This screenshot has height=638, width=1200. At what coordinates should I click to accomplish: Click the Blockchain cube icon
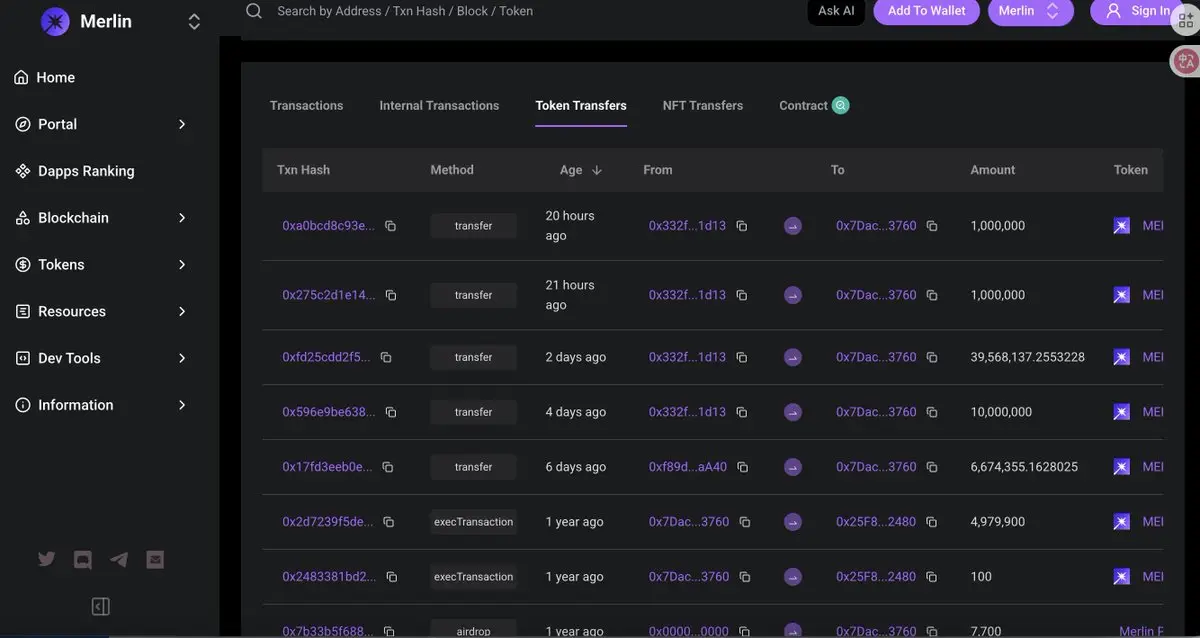22,218
